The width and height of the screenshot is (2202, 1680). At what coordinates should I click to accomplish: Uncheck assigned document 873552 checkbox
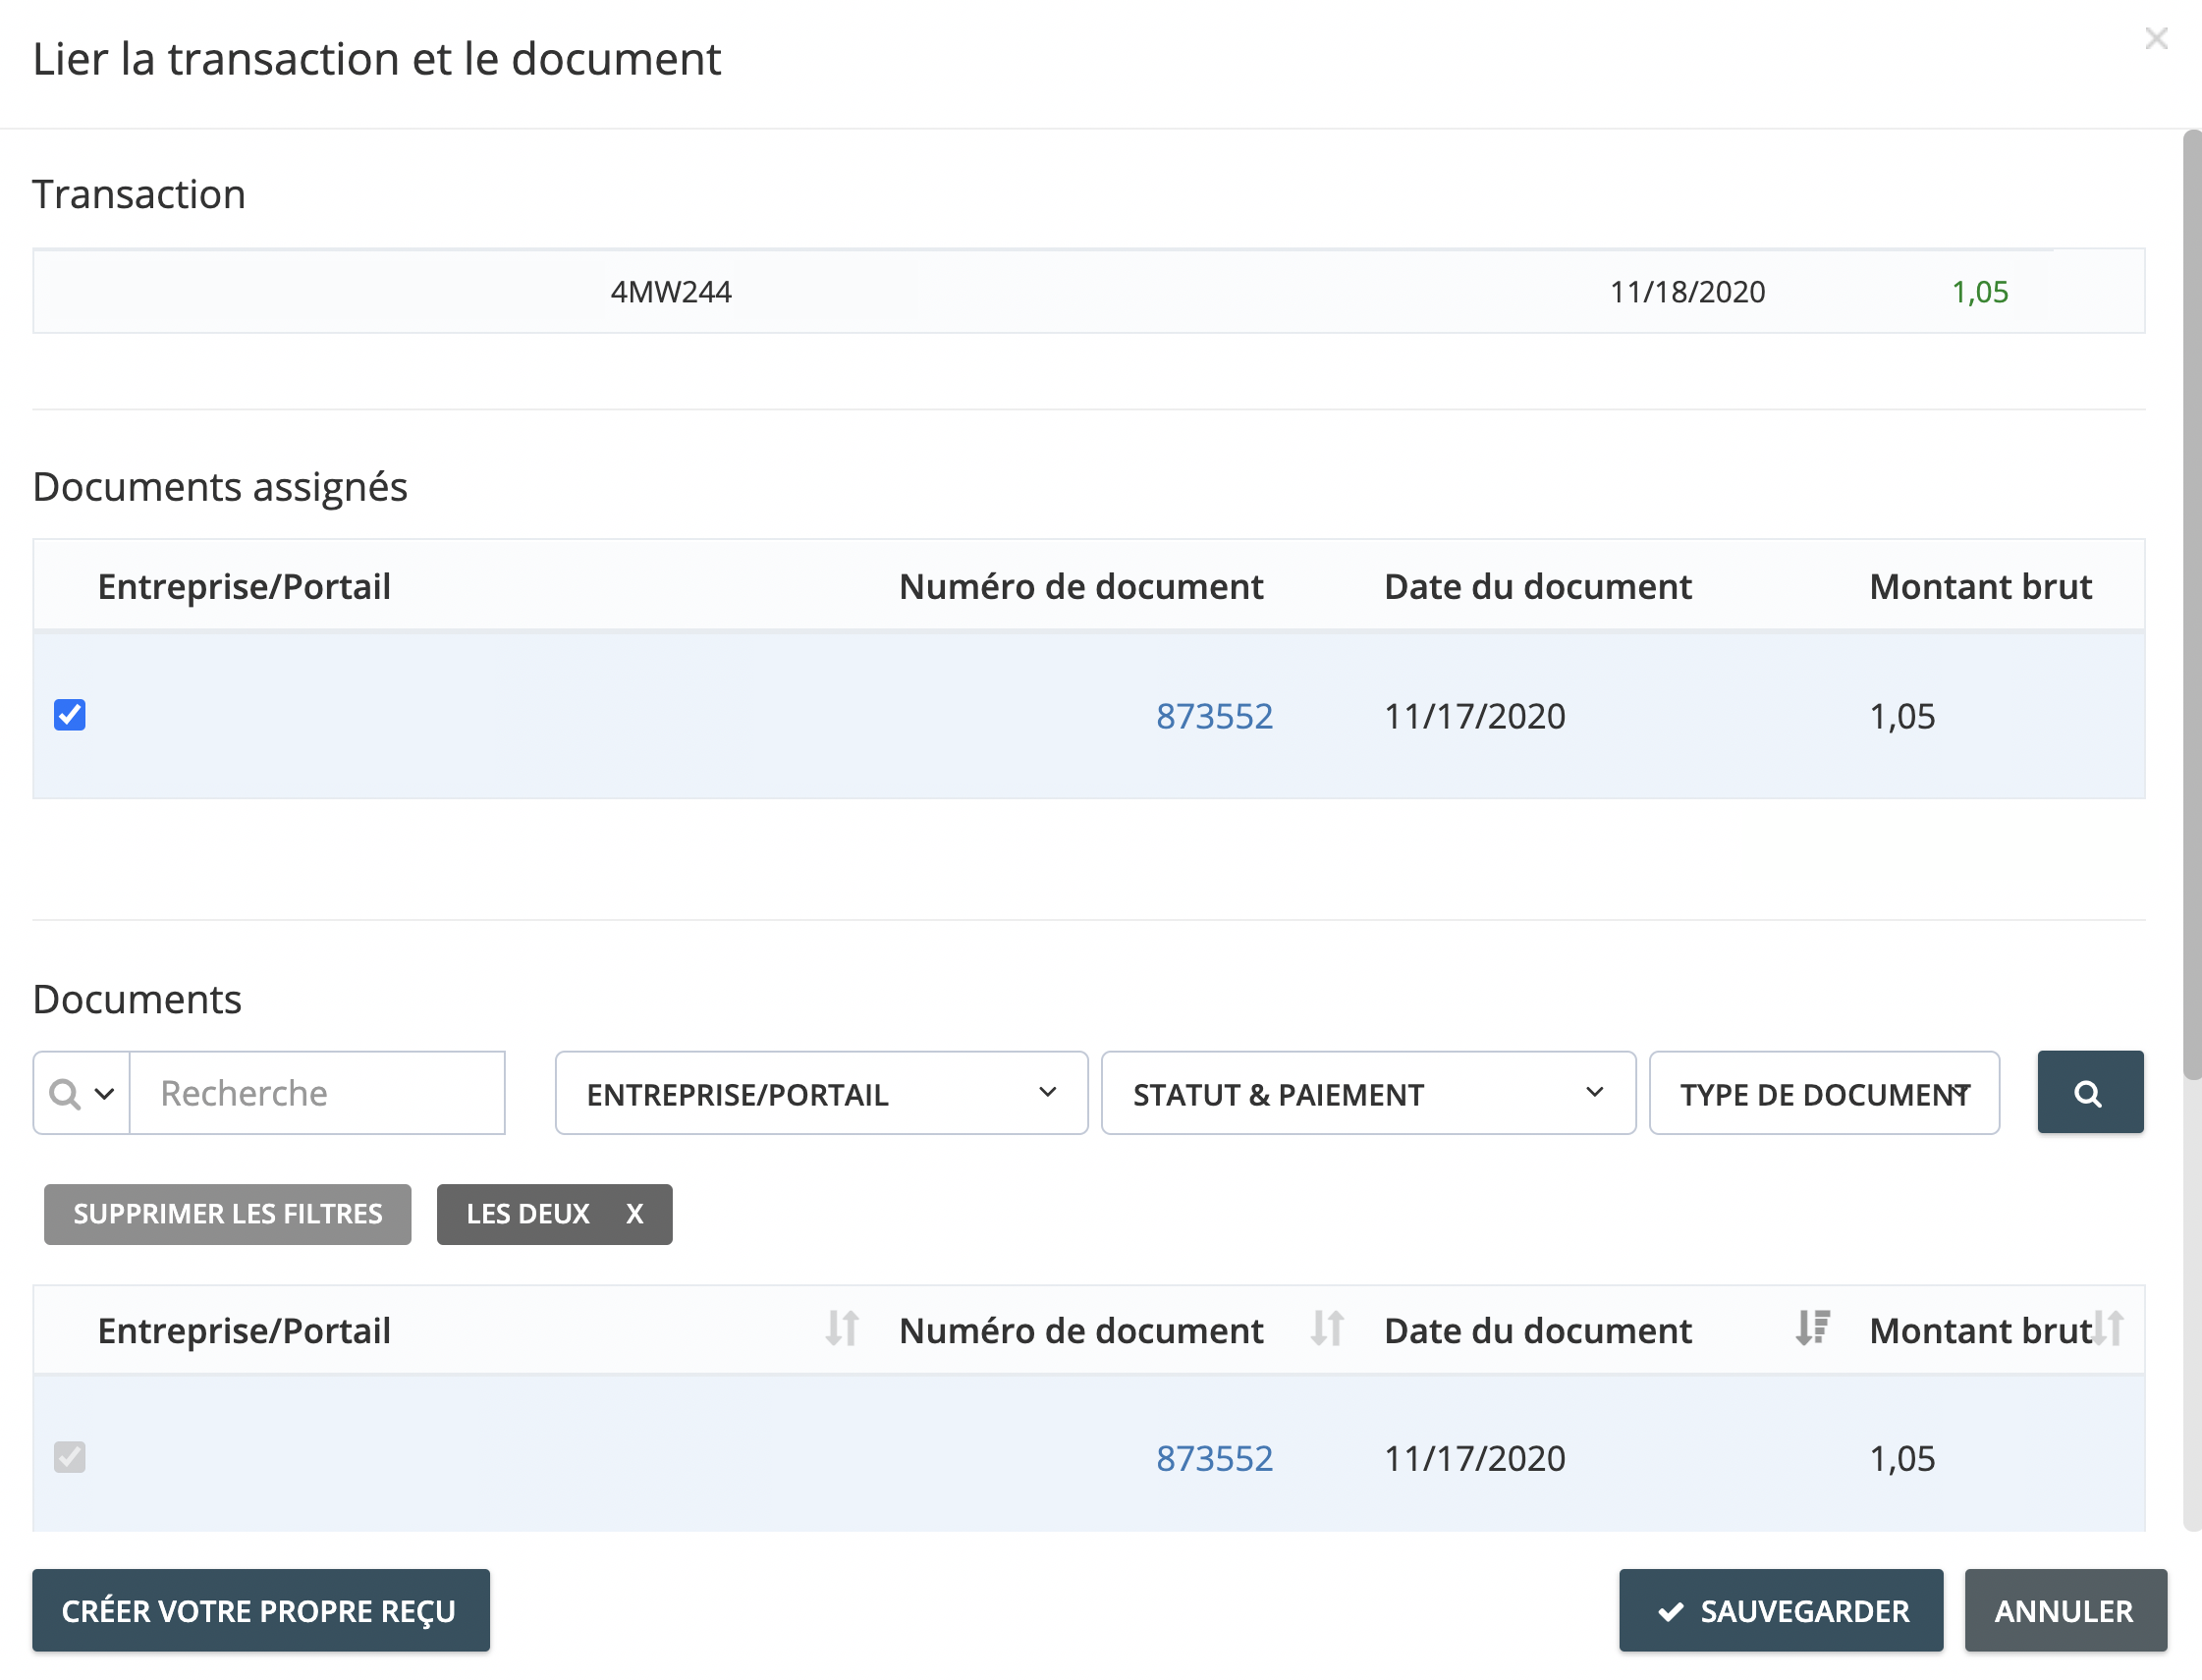[70, 715]
